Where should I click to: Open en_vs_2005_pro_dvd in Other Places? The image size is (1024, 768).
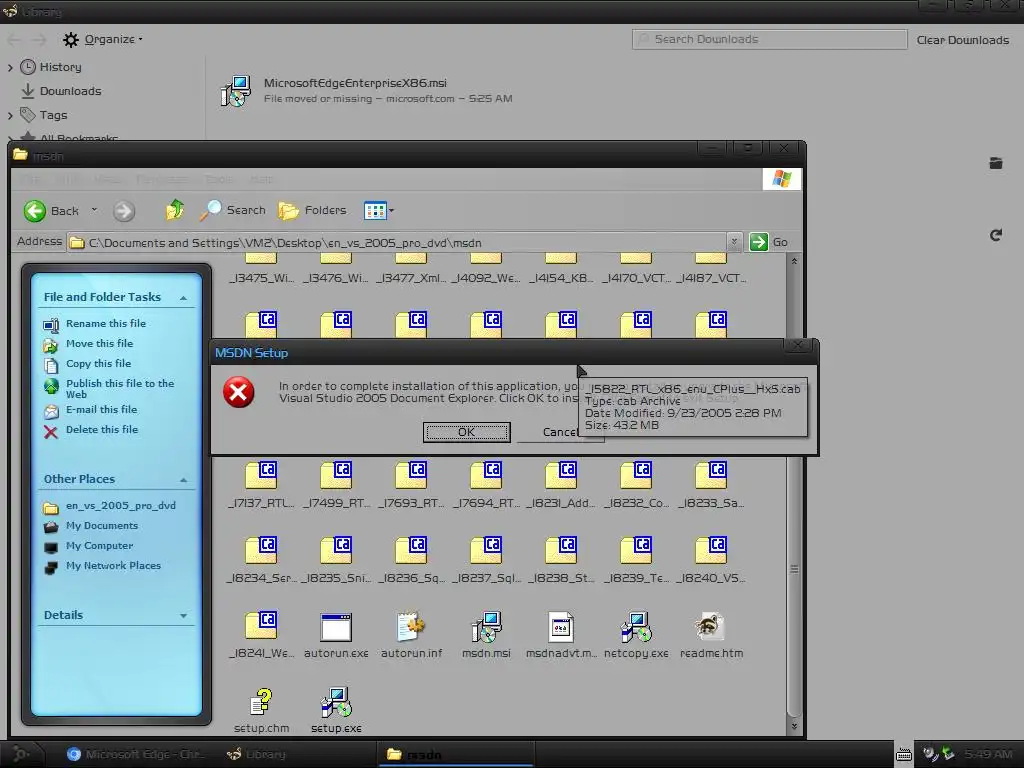121,505
